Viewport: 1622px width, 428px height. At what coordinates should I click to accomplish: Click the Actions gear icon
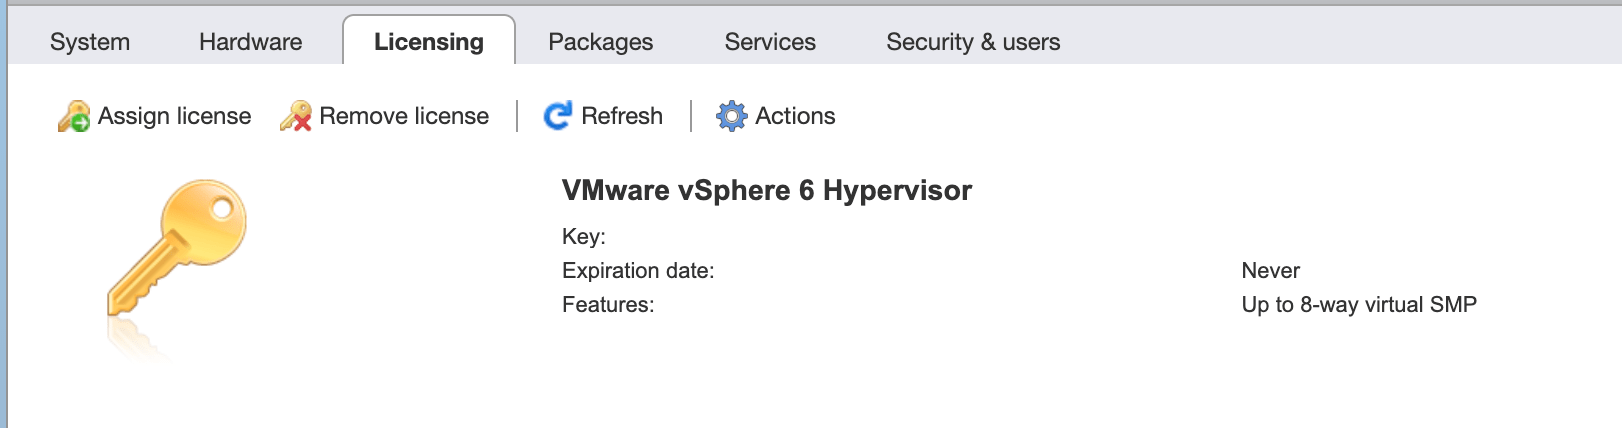coord(732,116)
